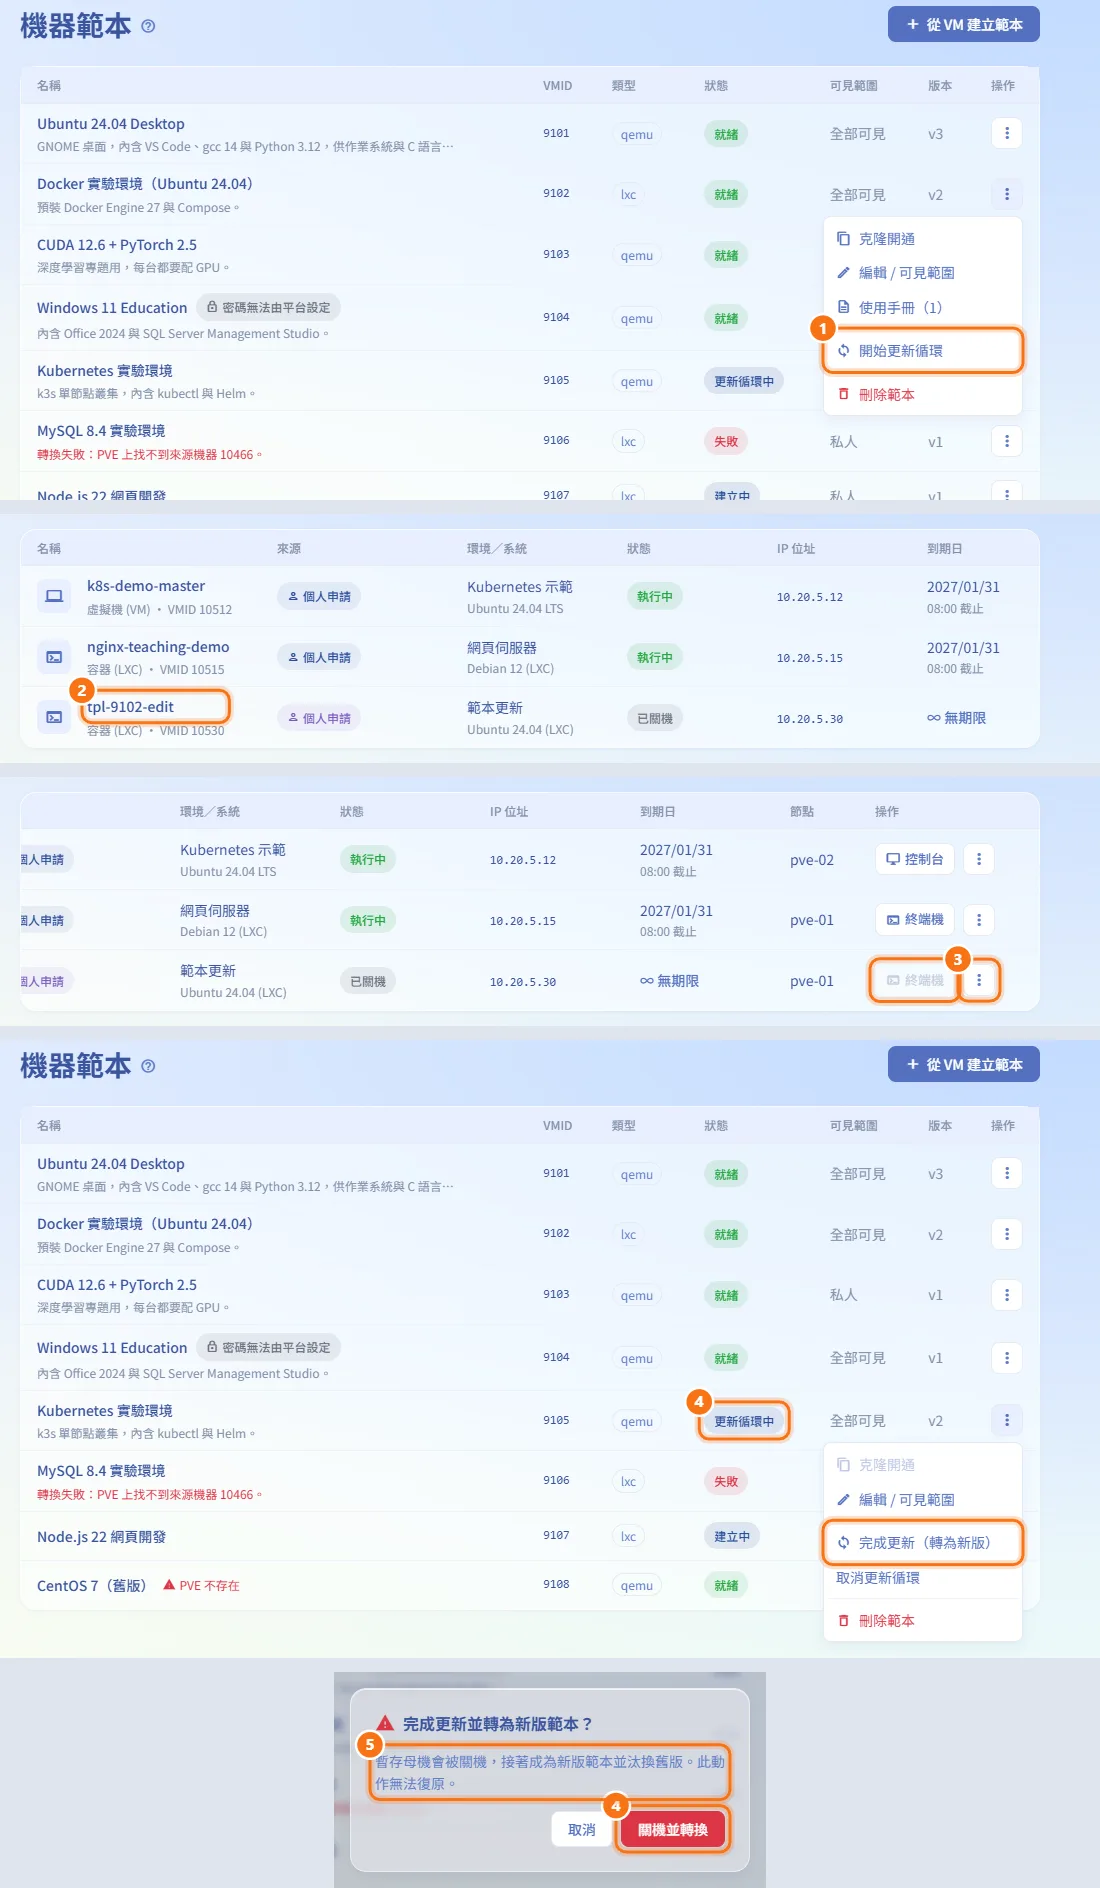Open 控制台 for the pve-02 instance

tap(915, 859)
